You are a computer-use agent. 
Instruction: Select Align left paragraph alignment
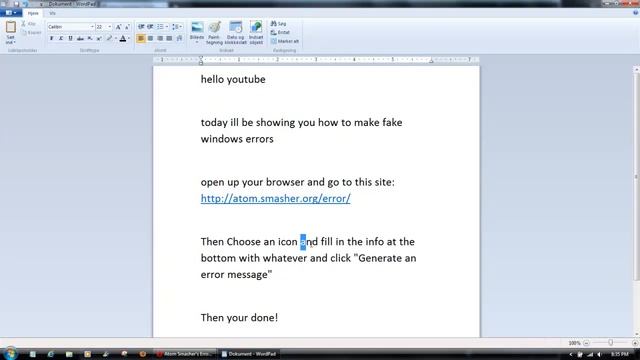pos(141,38)
